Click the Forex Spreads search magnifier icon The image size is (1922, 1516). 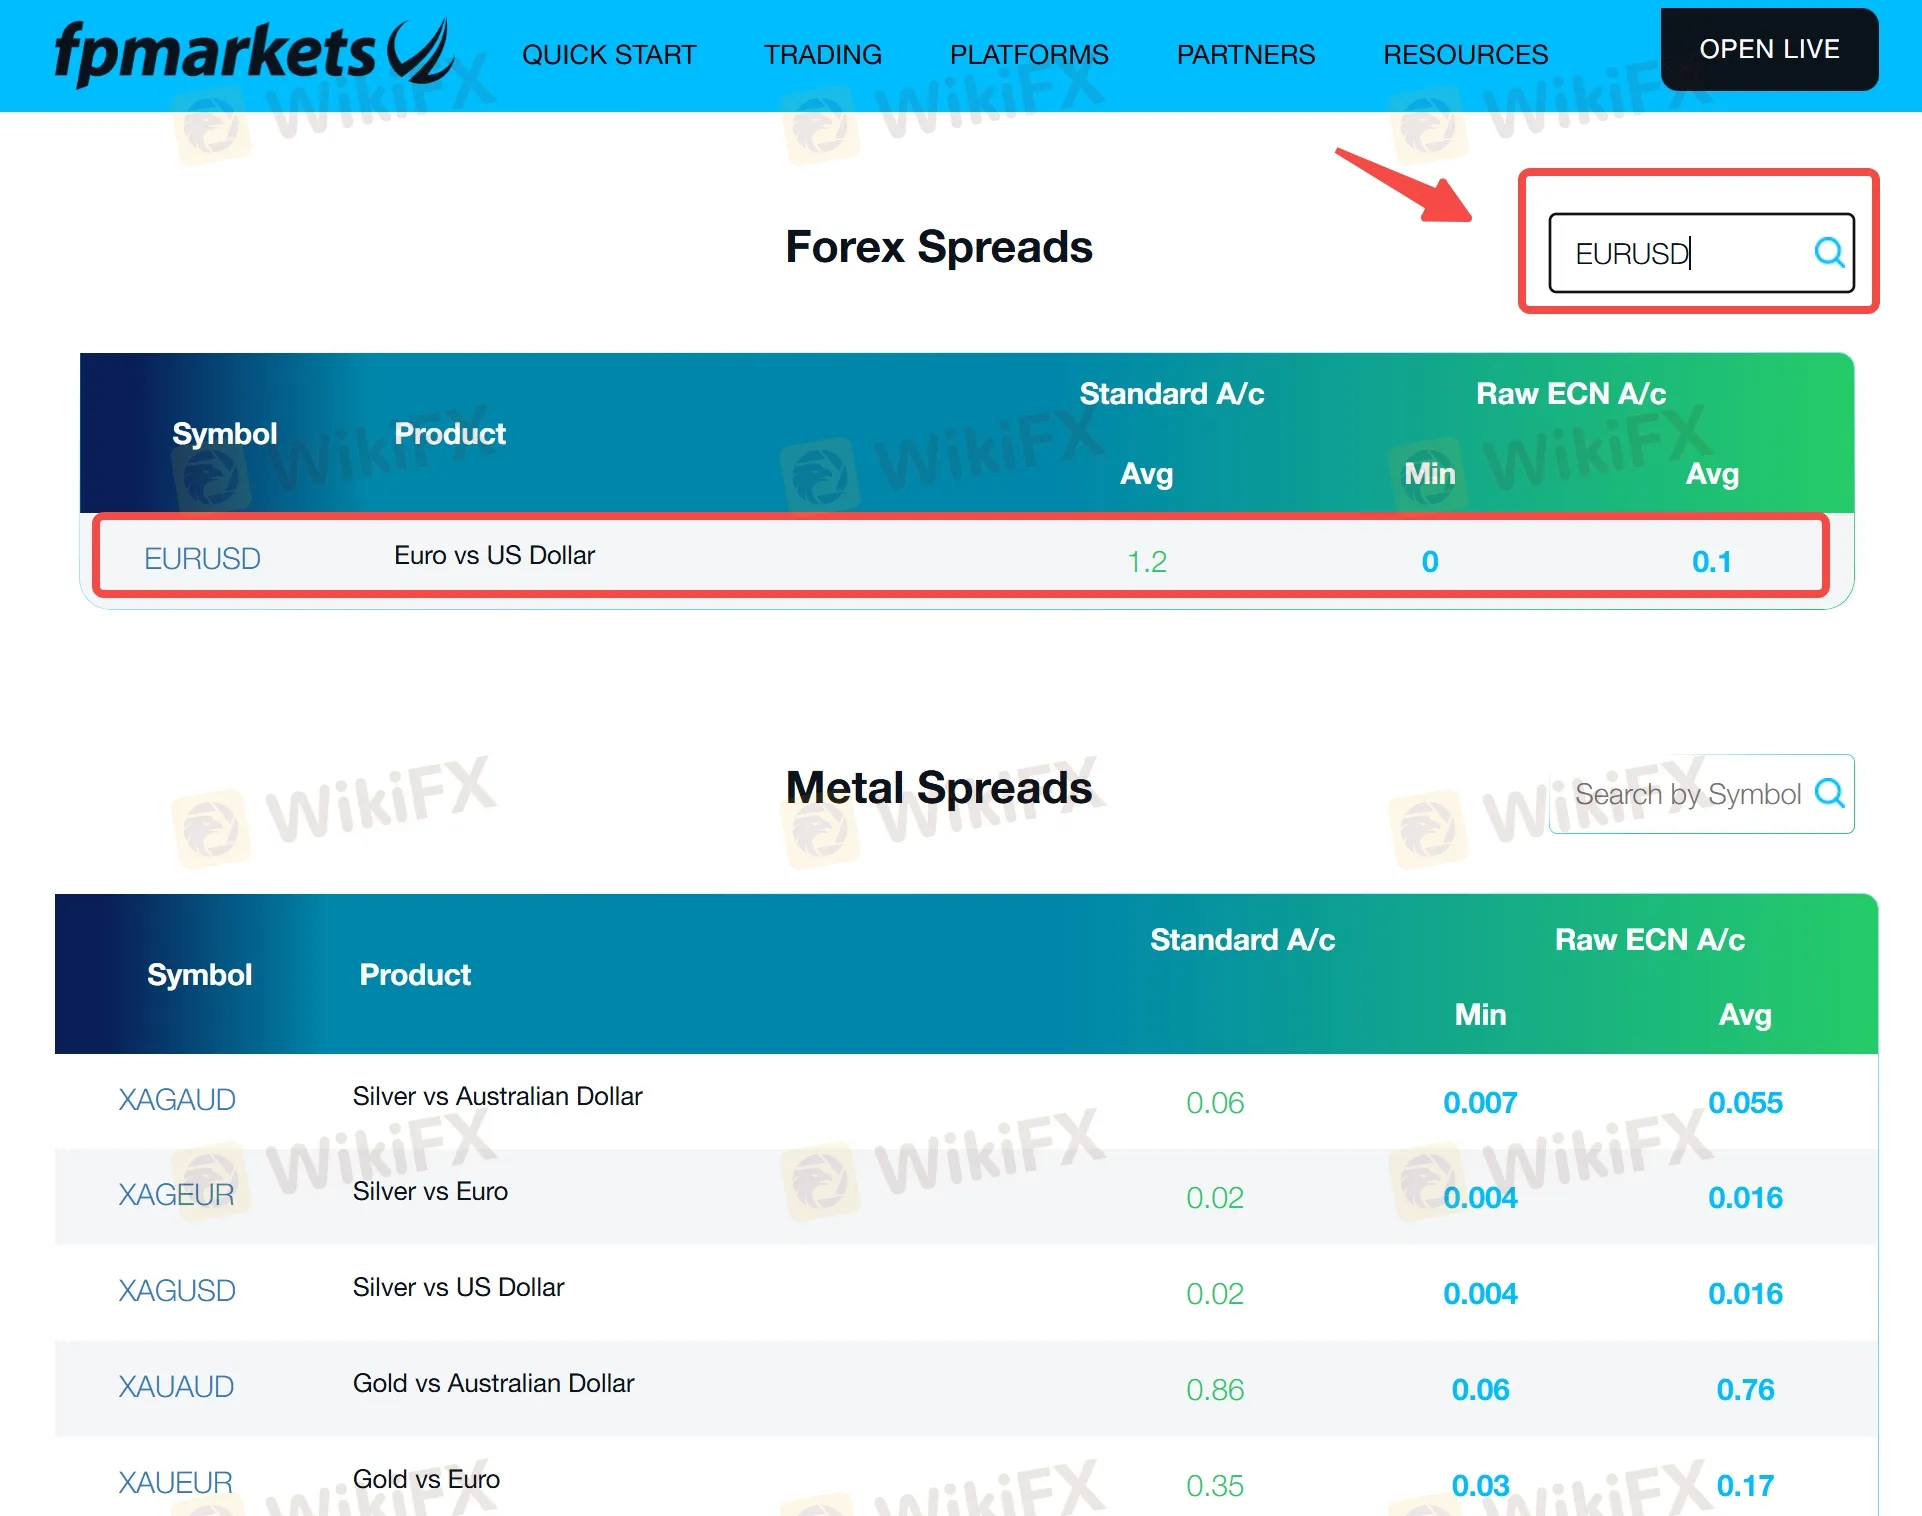click(1829, 252)
